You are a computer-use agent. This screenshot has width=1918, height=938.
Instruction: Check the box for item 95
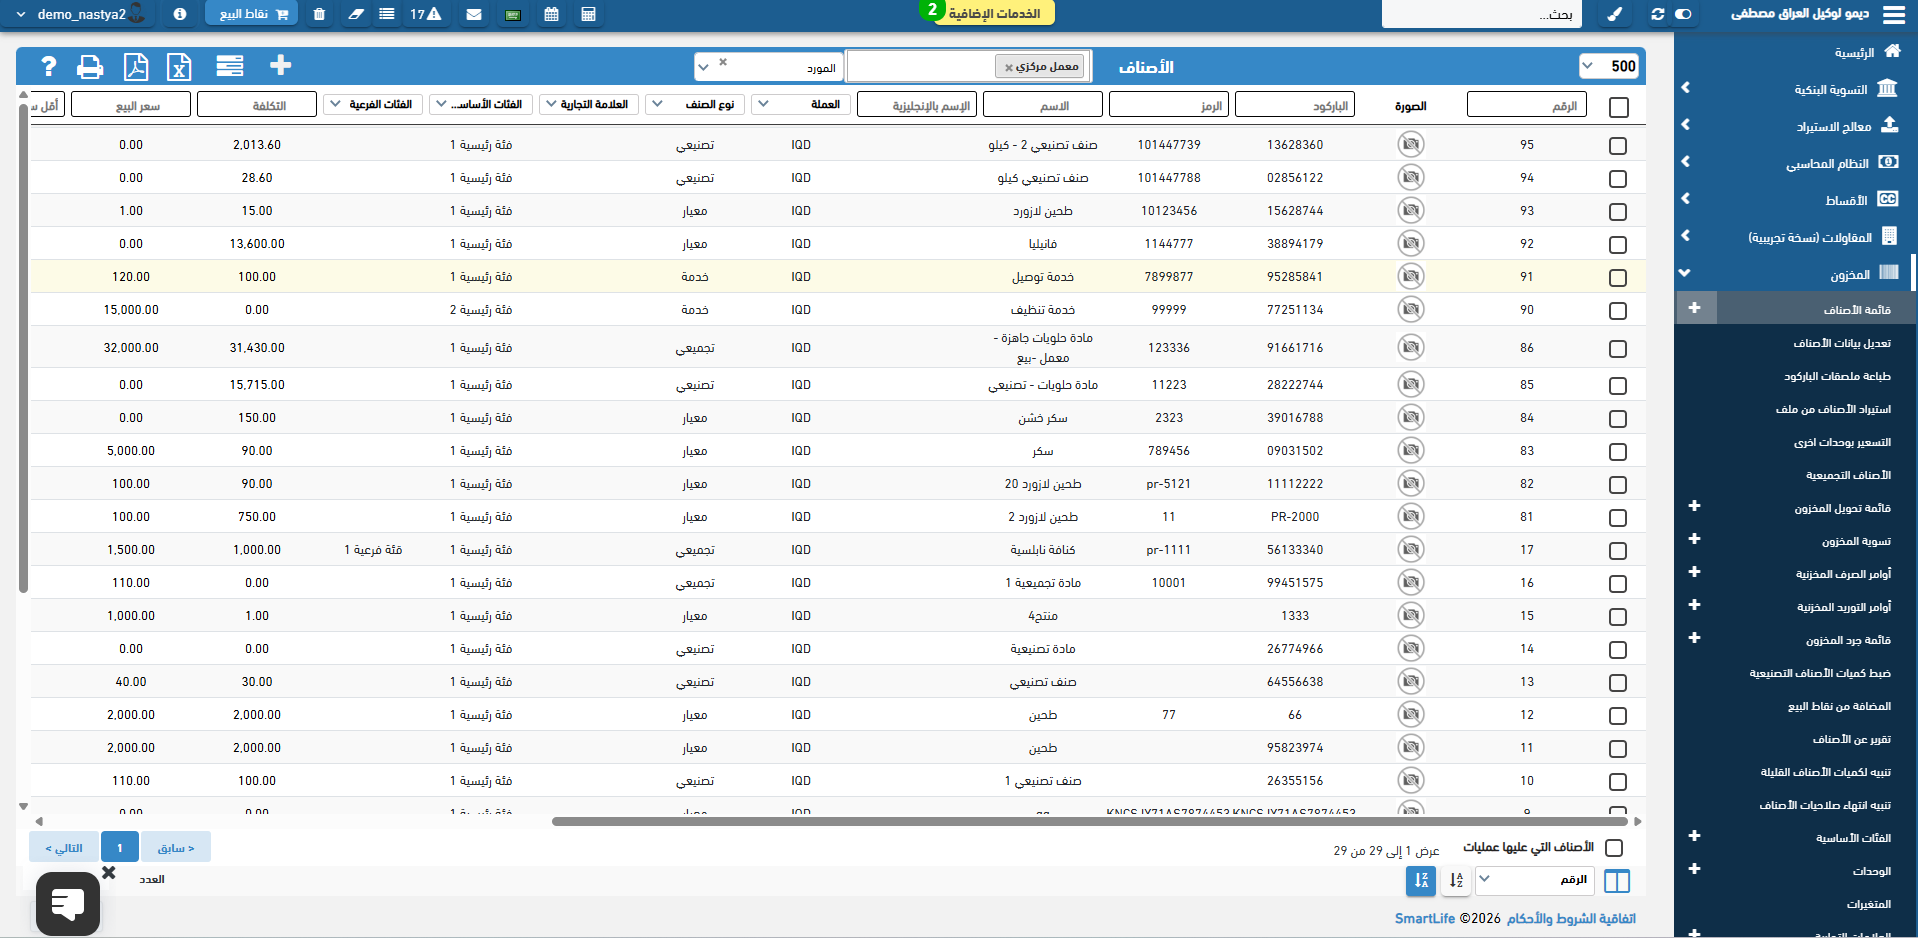click(1618, 145)
